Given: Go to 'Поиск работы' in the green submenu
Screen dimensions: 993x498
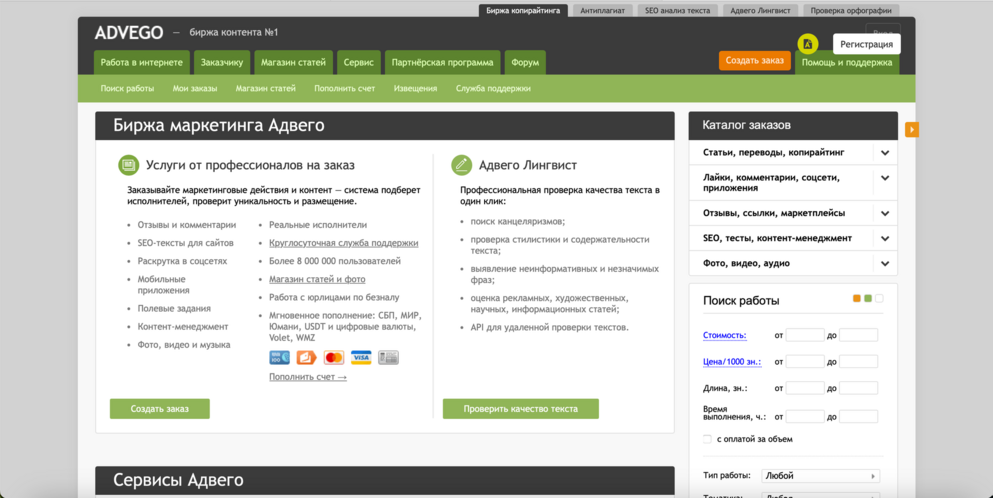Looking at the screenshot, I should 127,89.
